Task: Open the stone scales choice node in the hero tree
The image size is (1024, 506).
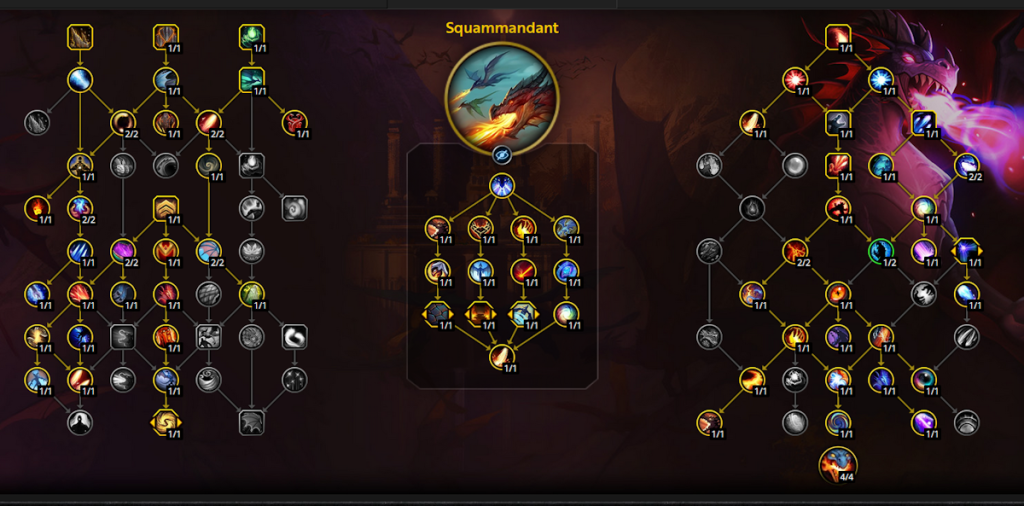Action: coord(437,314)
